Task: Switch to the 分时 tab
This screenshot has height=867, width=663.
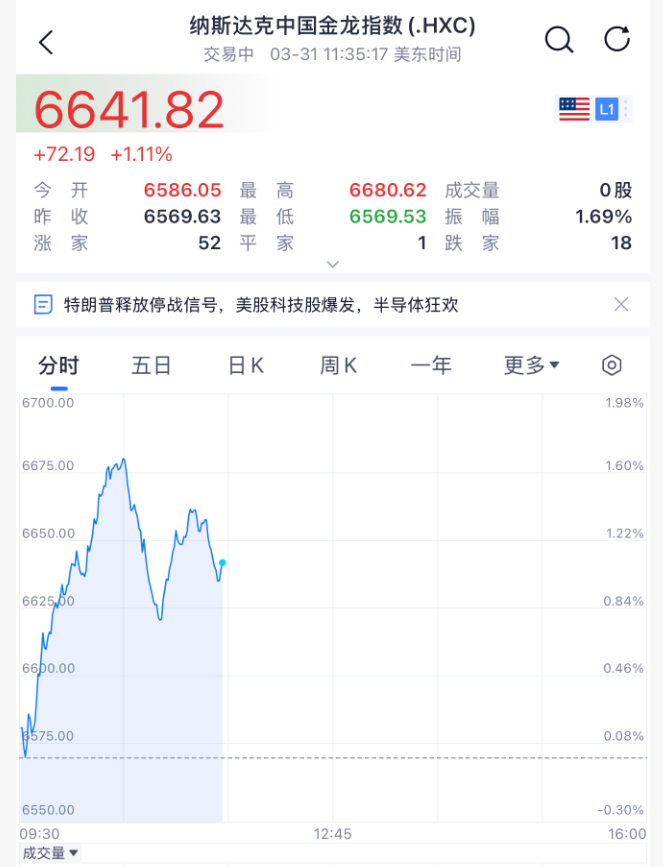Action: point(59,365)
